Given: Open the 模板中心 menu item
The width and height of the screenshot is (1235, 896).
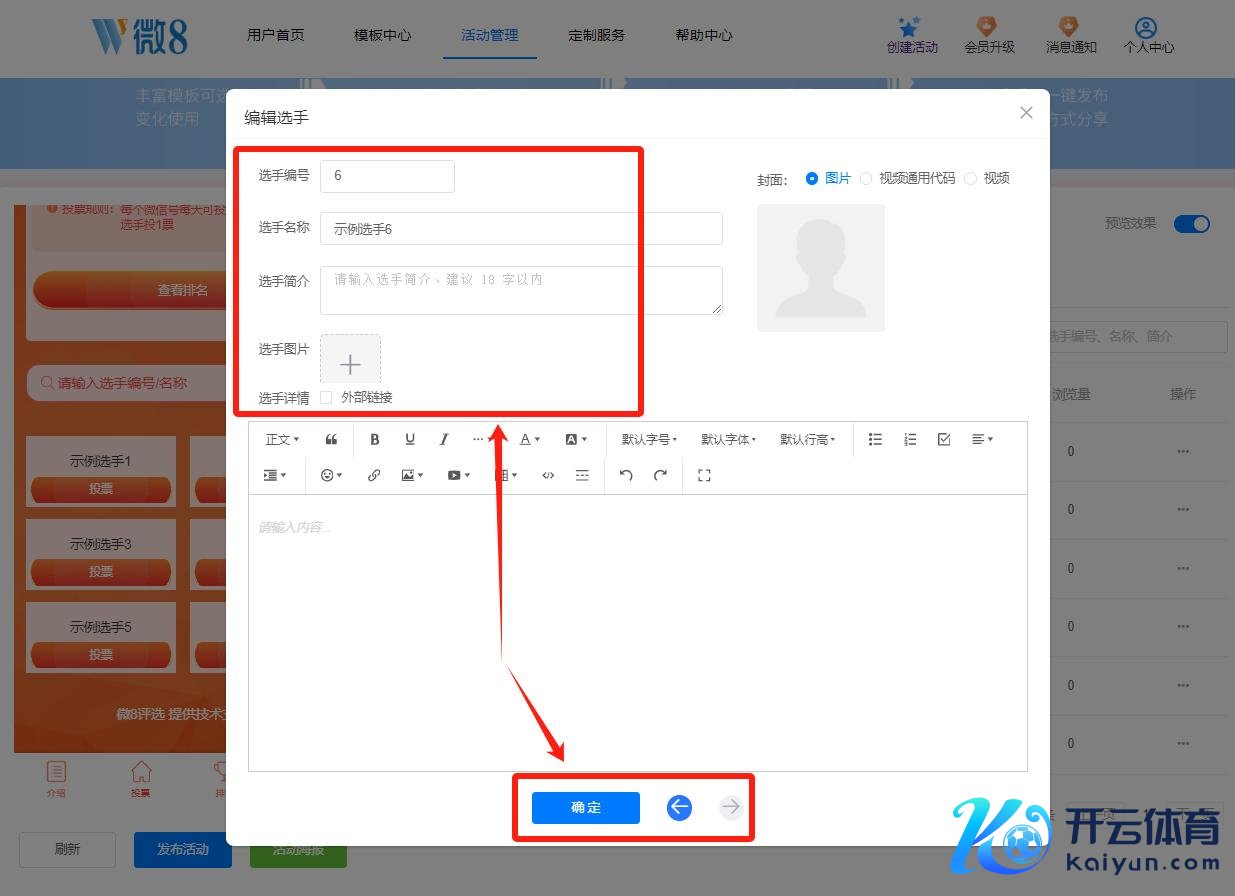Looking at the screenshot, I should [382, 35].
